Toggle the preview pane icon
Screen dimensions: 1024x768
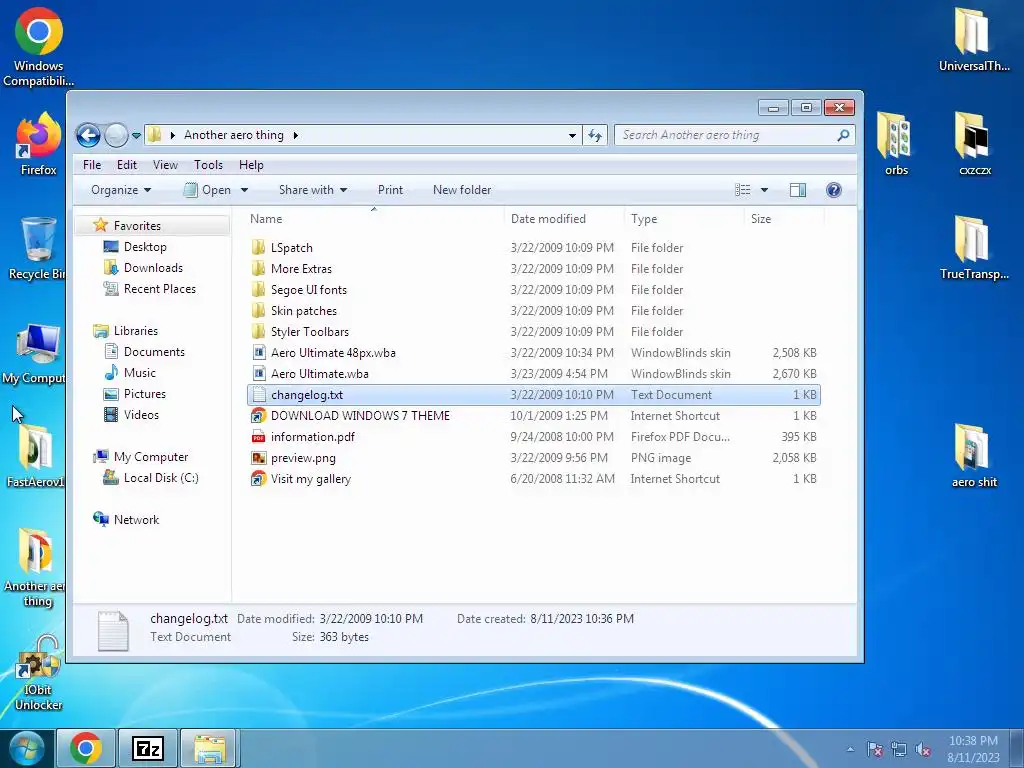797,190
